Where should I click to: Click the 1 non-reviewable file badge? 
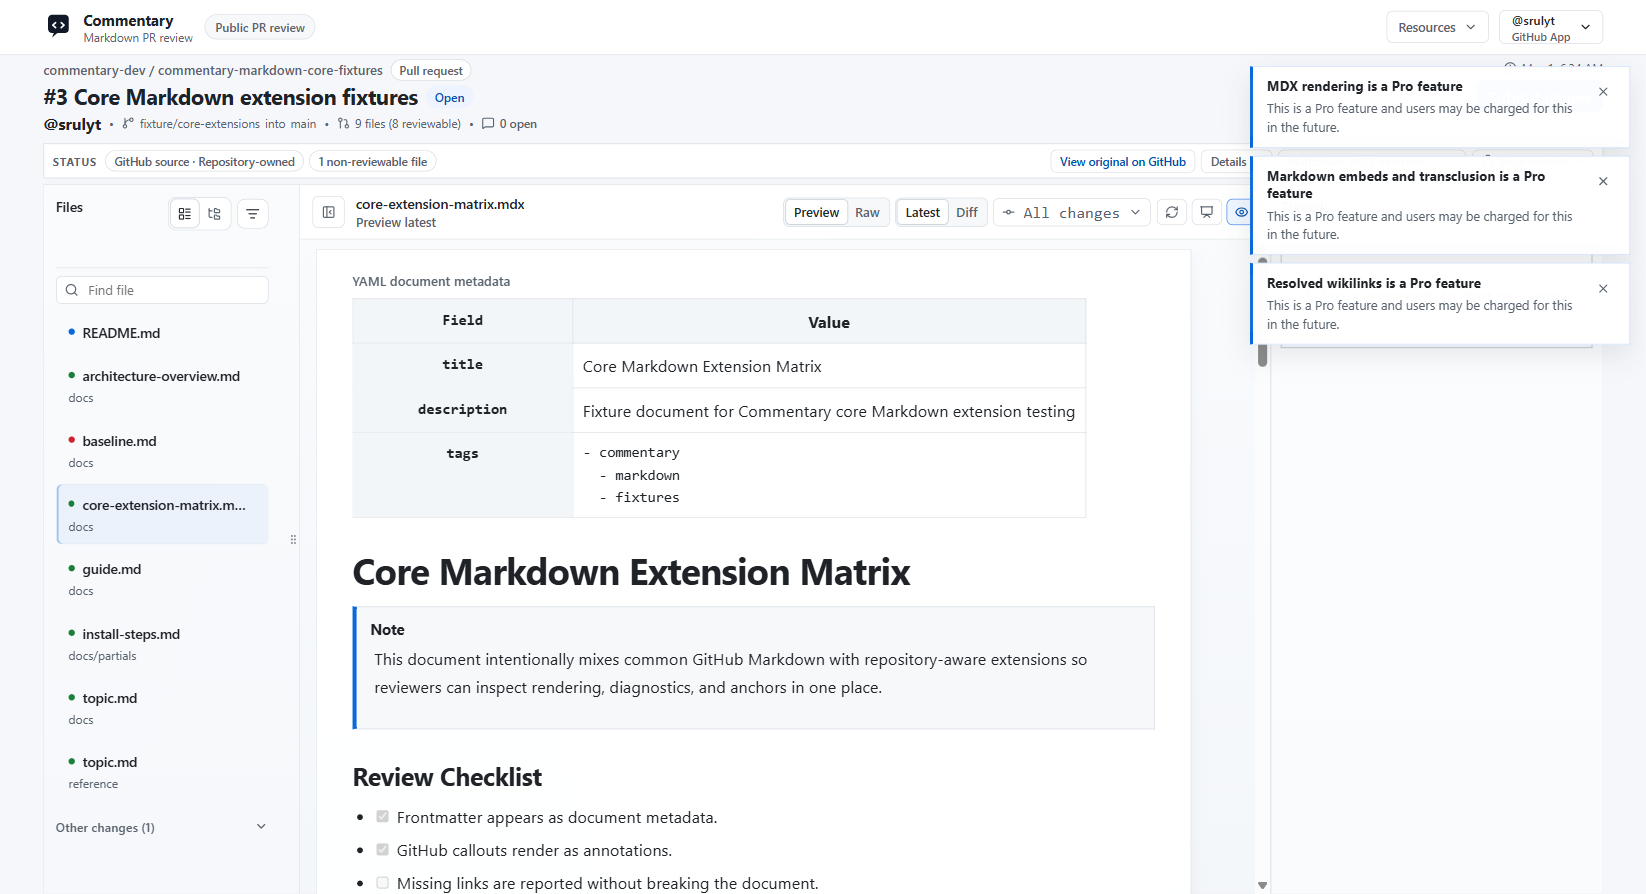click(372, 162)
